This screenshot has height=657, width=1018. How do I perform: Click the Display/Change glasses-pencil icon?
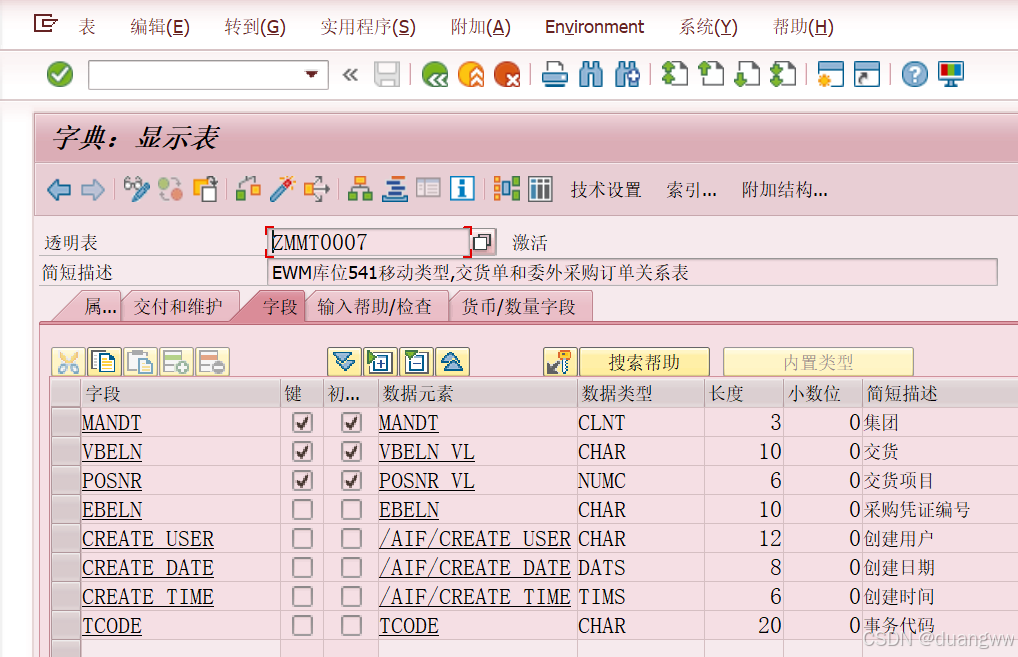pyautogui.click(x=136, y=189)
